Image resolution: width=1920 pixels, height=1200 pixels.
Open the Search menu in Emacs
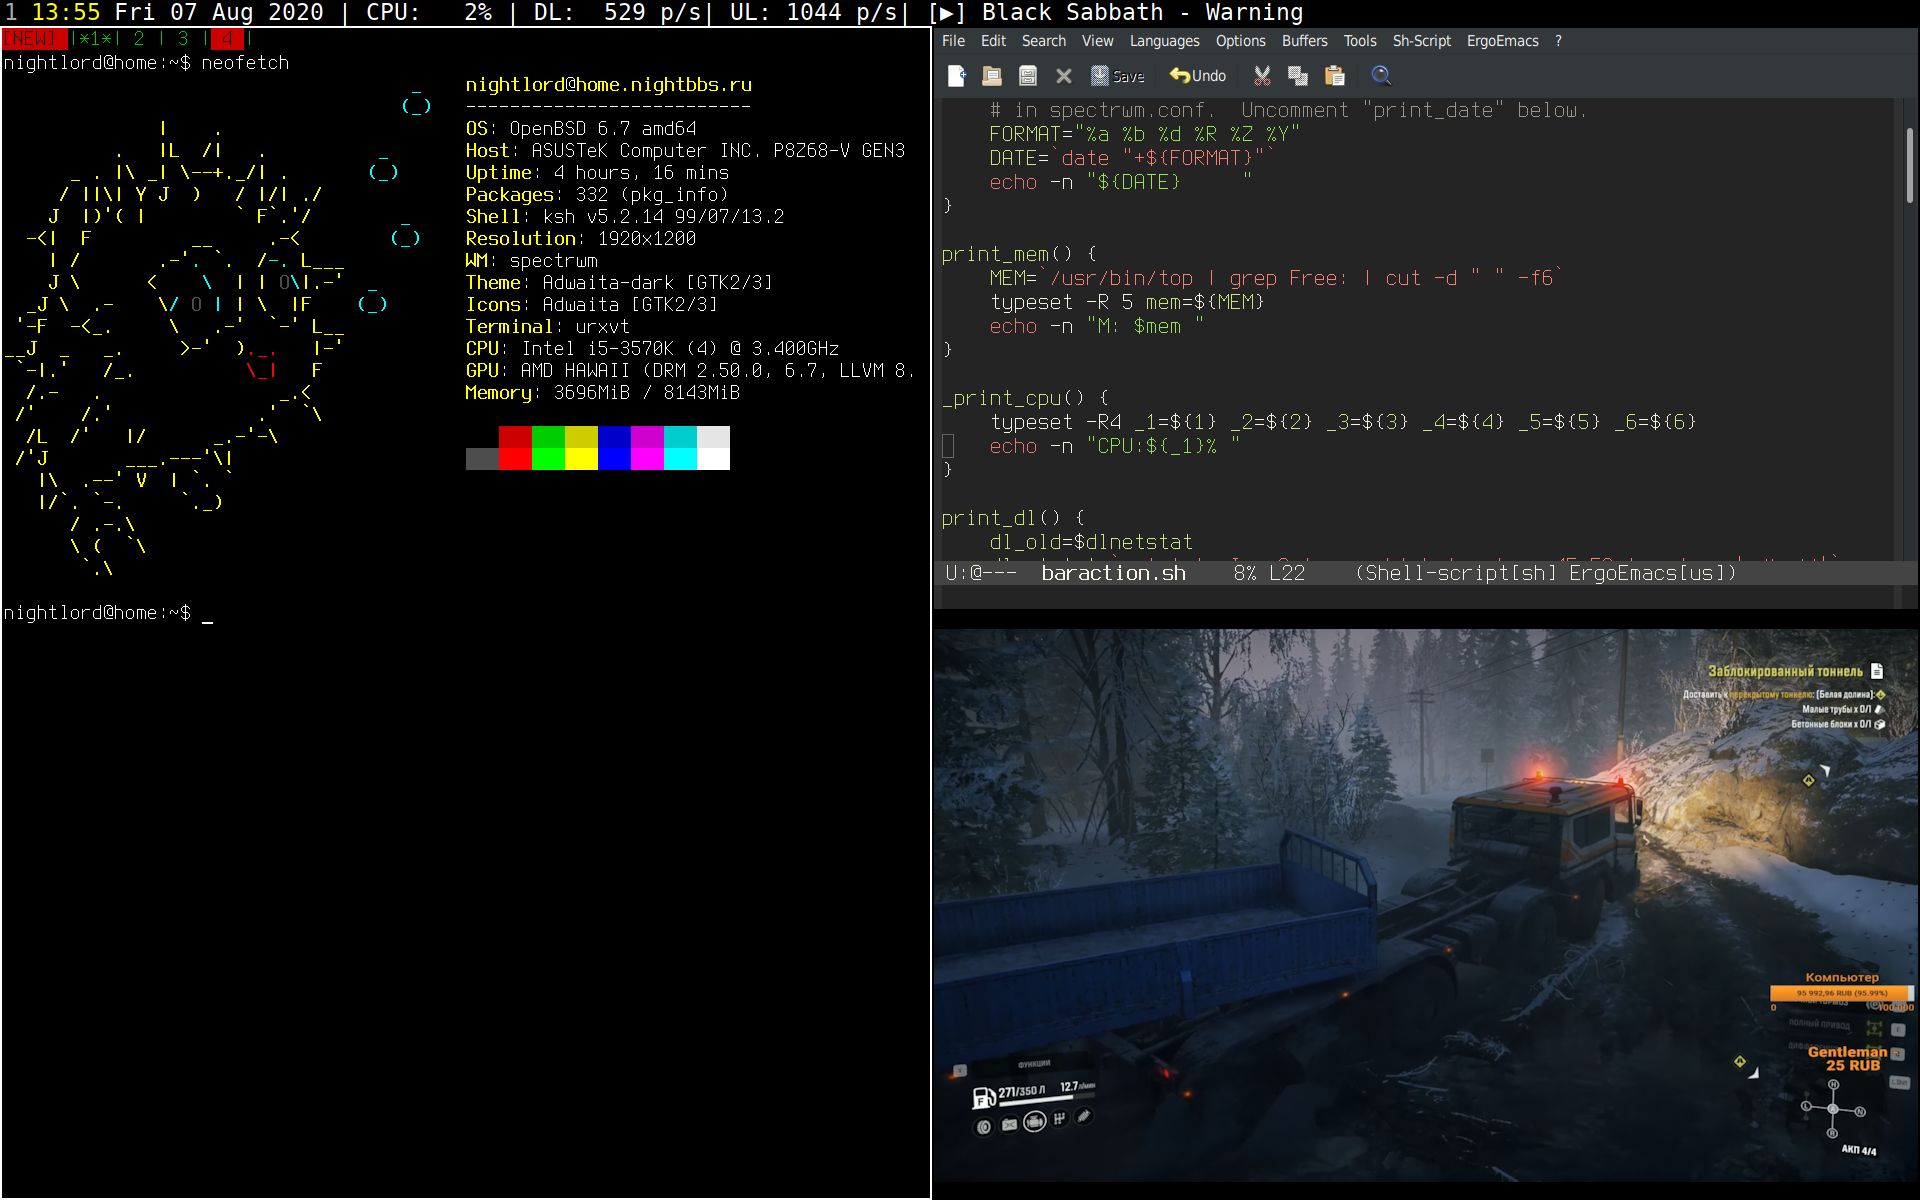1043,41
